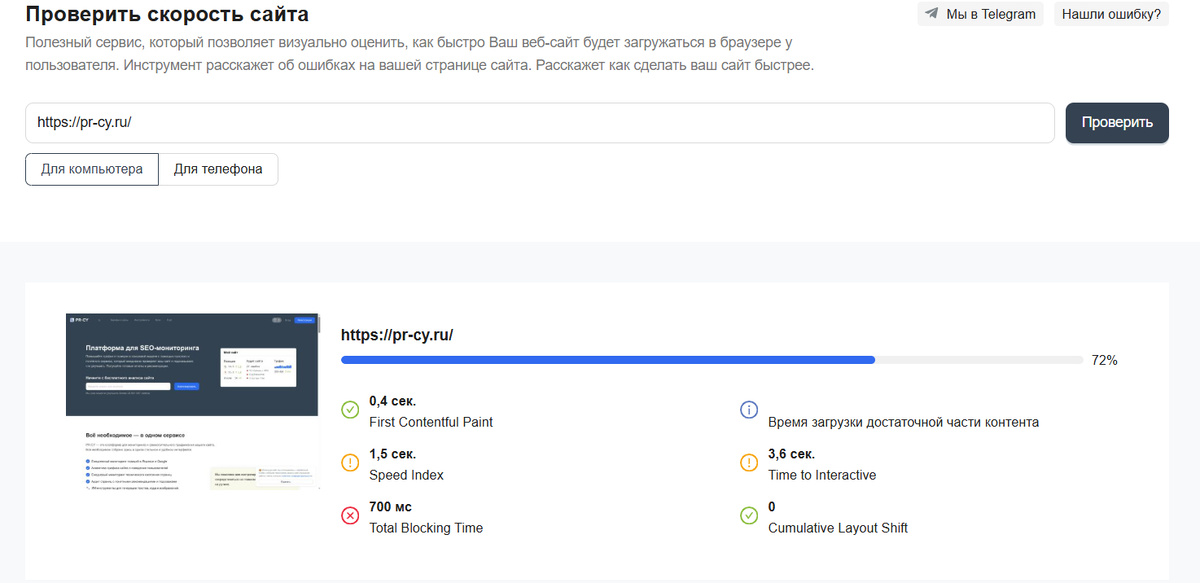Click the "Speed Index" metric label
The image size is (1200, 583).
406,475
